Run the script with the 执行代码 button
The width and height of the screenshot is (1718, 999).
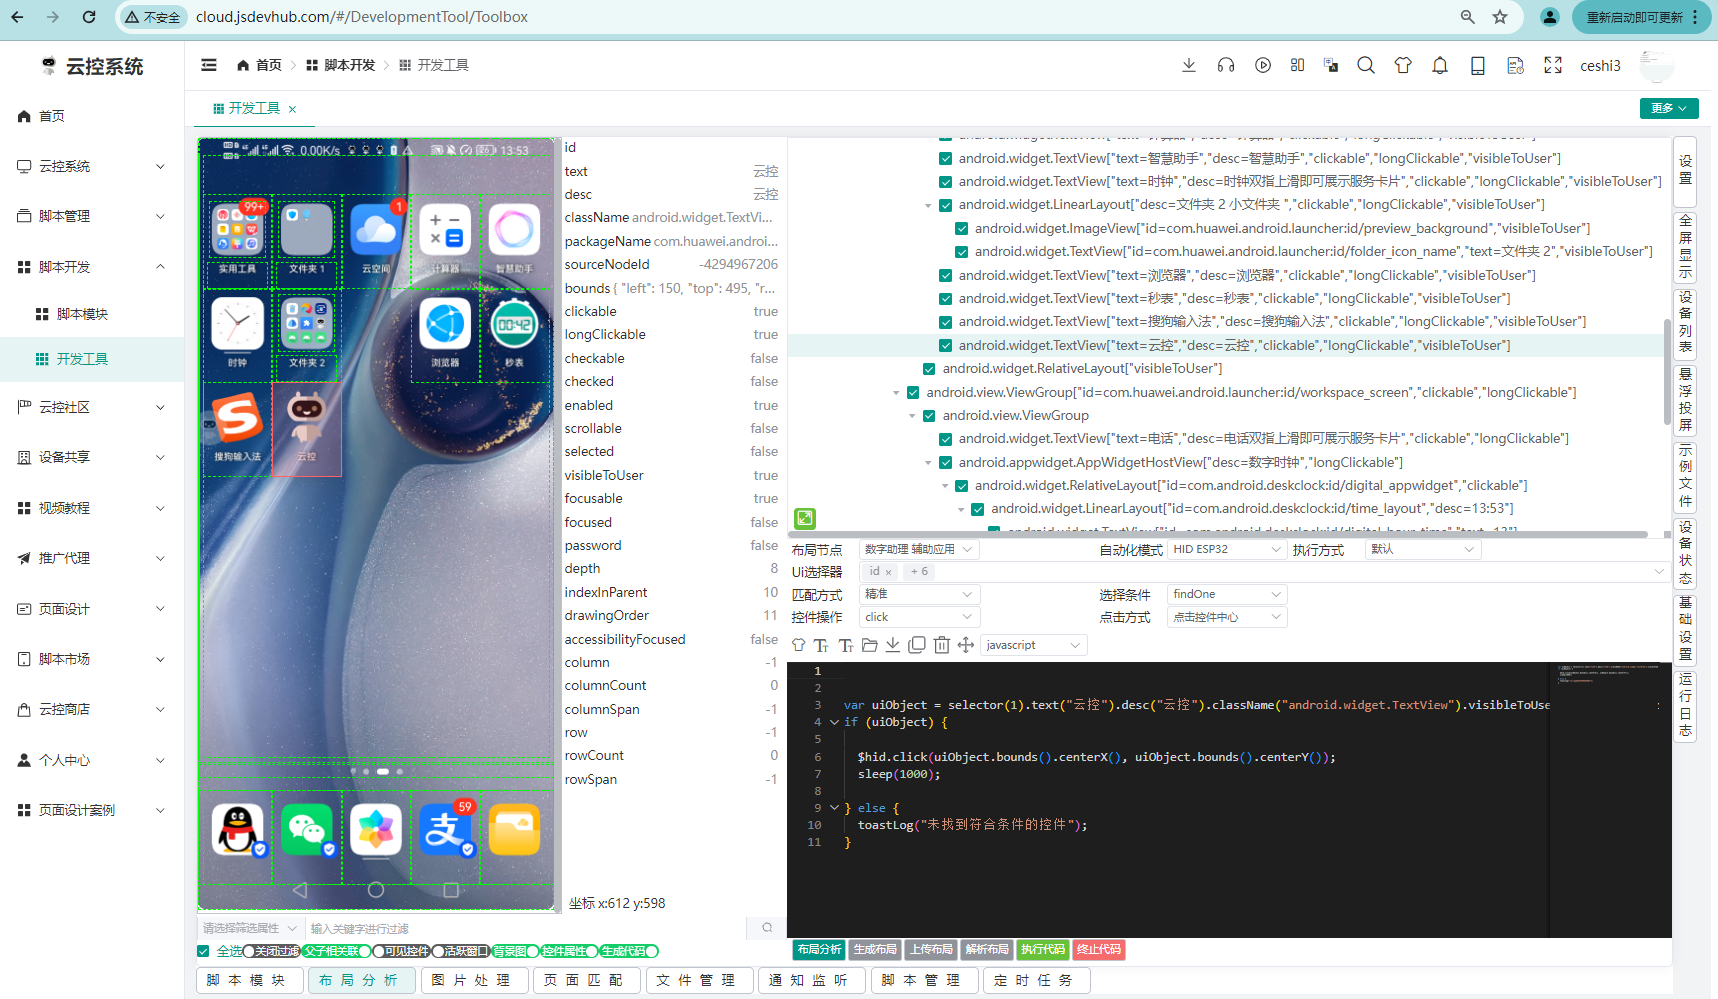point(1043,949)
